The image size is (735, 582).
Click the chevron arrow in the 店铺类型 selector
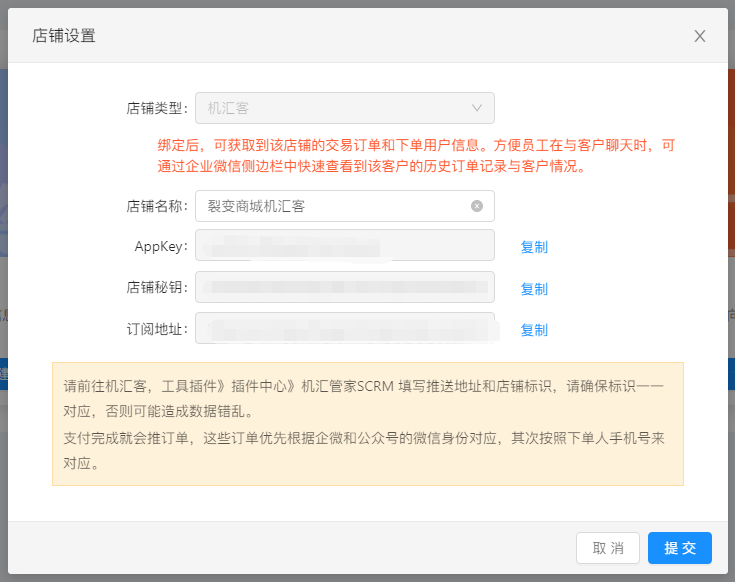[x=477, y=108]
